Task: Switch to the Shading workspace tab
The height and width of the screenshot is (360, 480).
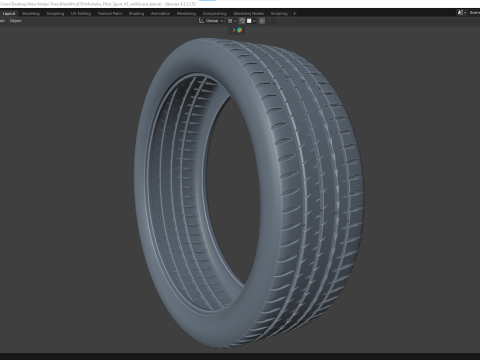Action: [136, 14]
